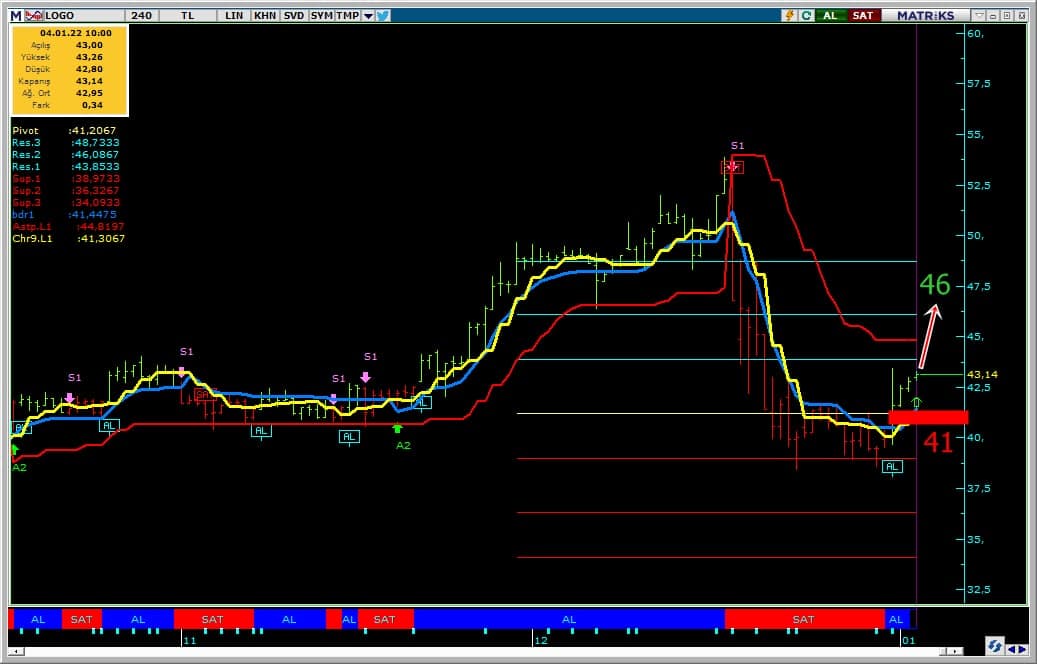The height and width of the screenshot is (664, 1037).
Task: Select the SVD toolbar item
Action: click(x=293, y=15)
